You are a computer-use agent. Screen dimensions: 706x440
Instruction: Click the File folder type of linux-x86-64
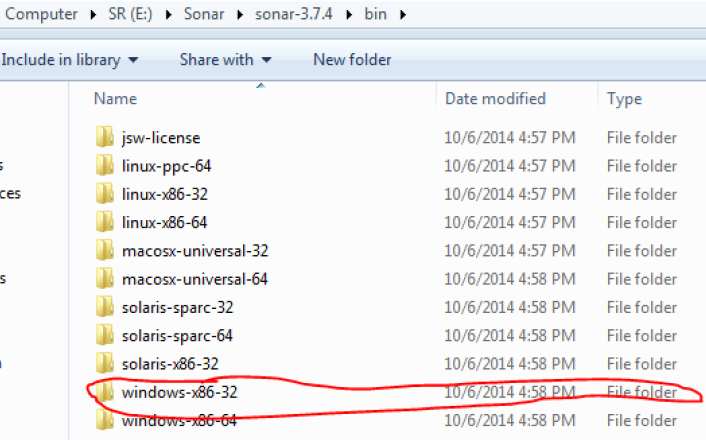(x=642, y=222)
